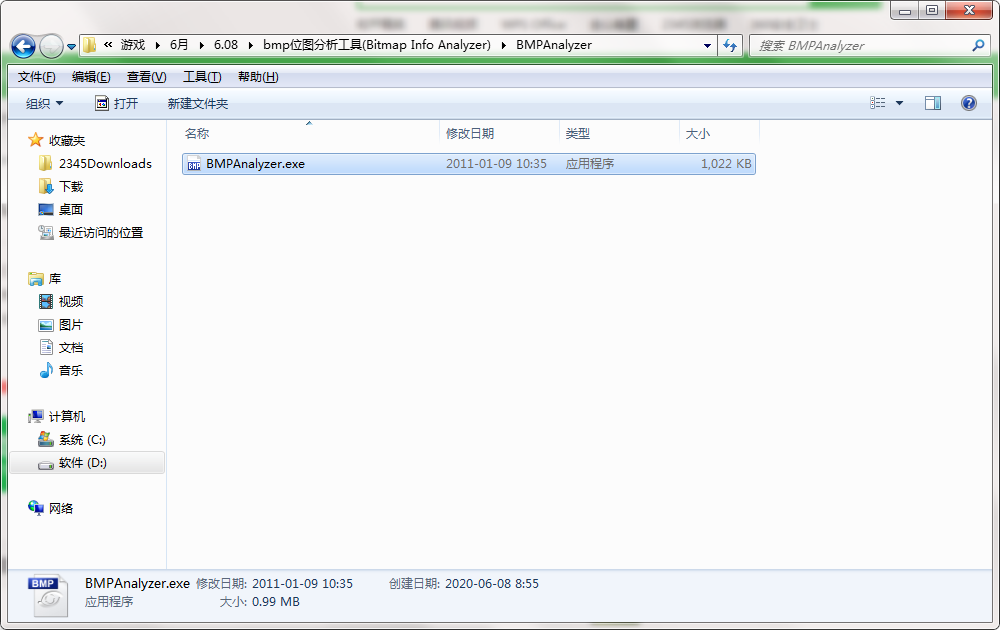Navigate to 6月 in the breadcrumb
1000x630 pixels.
pos(179,45)
